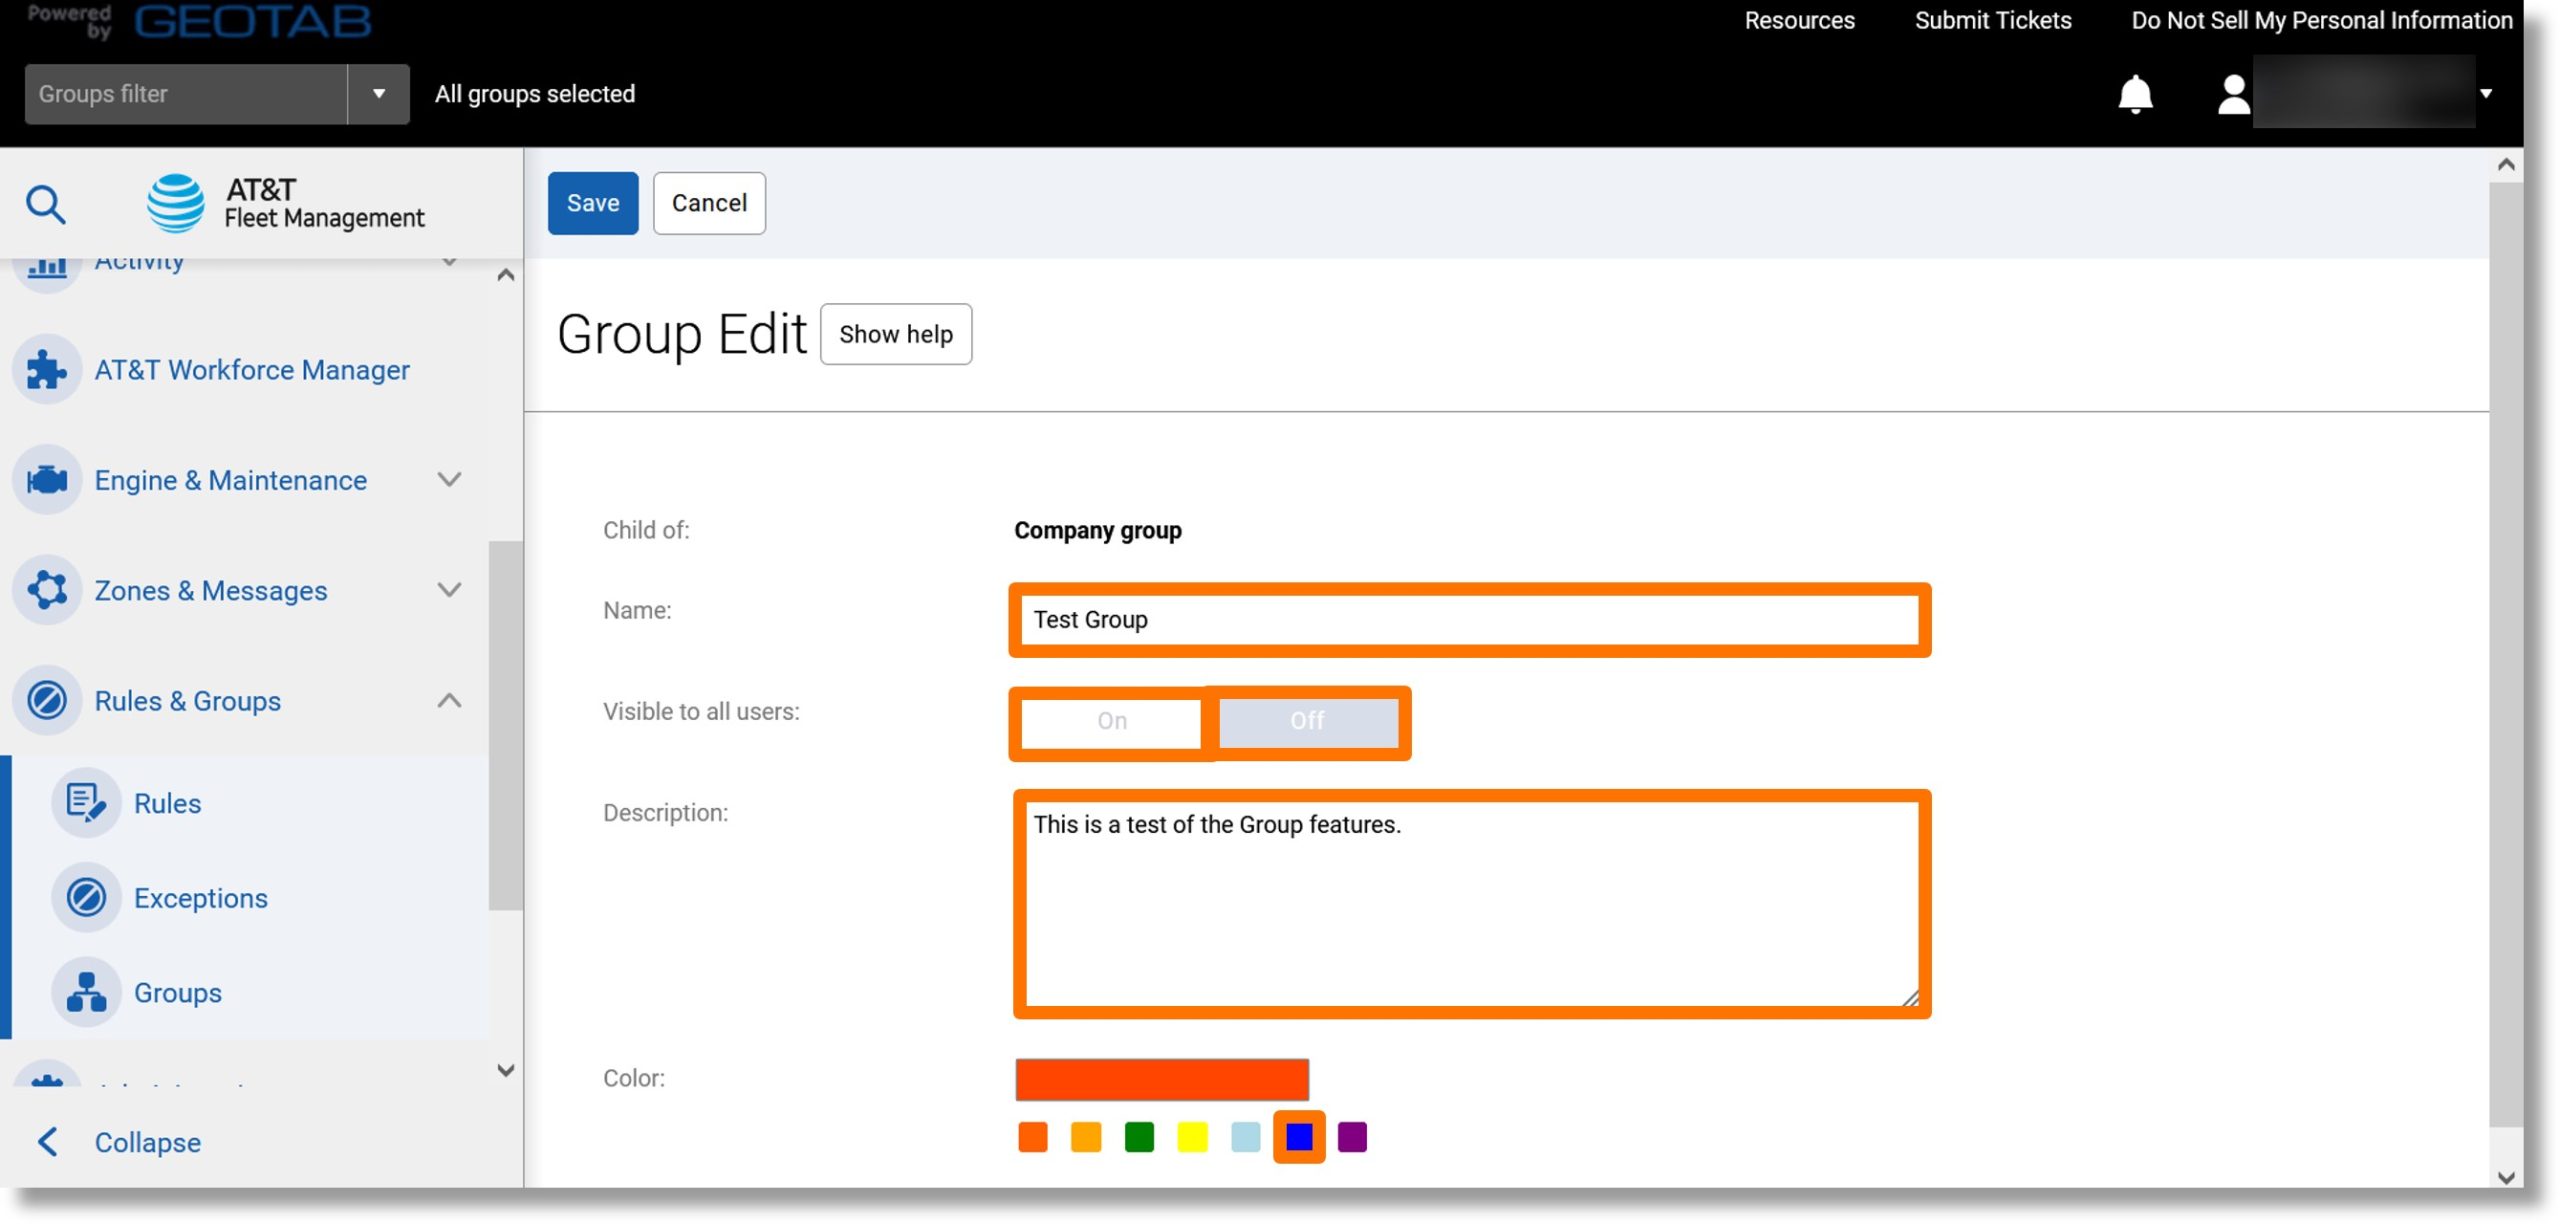Expand the Zones & Messages chevron

click(x=450, y=590)
